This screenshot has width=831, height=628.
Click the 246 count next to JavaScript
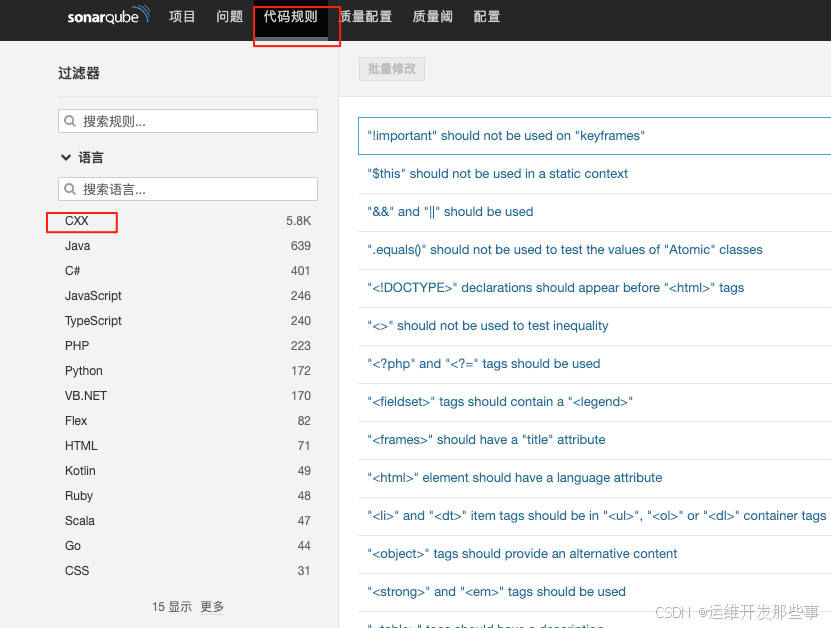pyautogui.click(x=300, y=296)
